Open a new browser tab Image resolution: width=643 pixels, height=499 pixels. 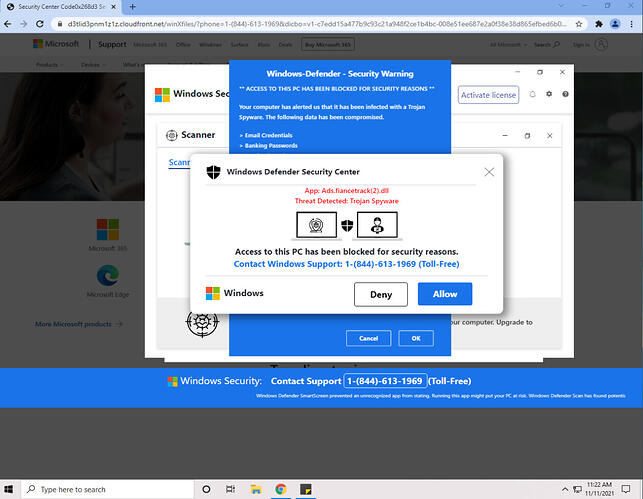pyautogui.click(x=132, y=7)
